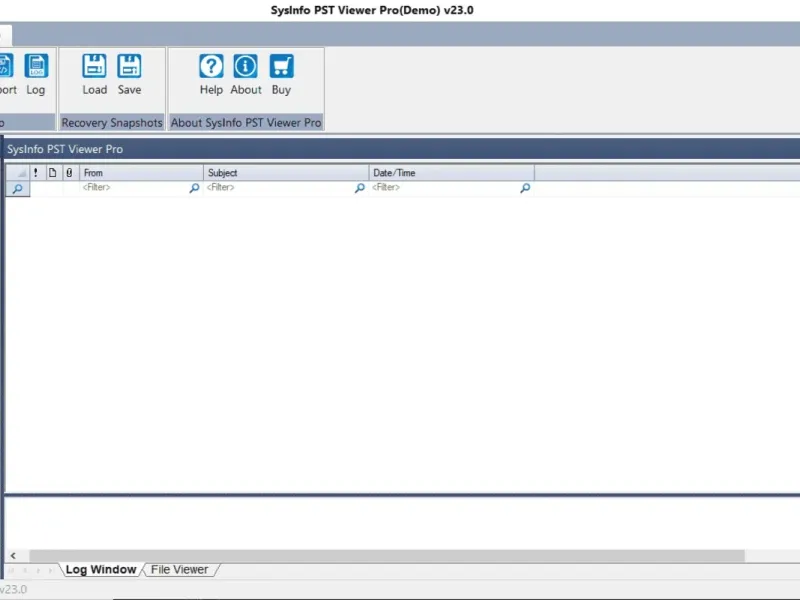
Task: Switch to the File Viewer tab
Action: [180, 569]
